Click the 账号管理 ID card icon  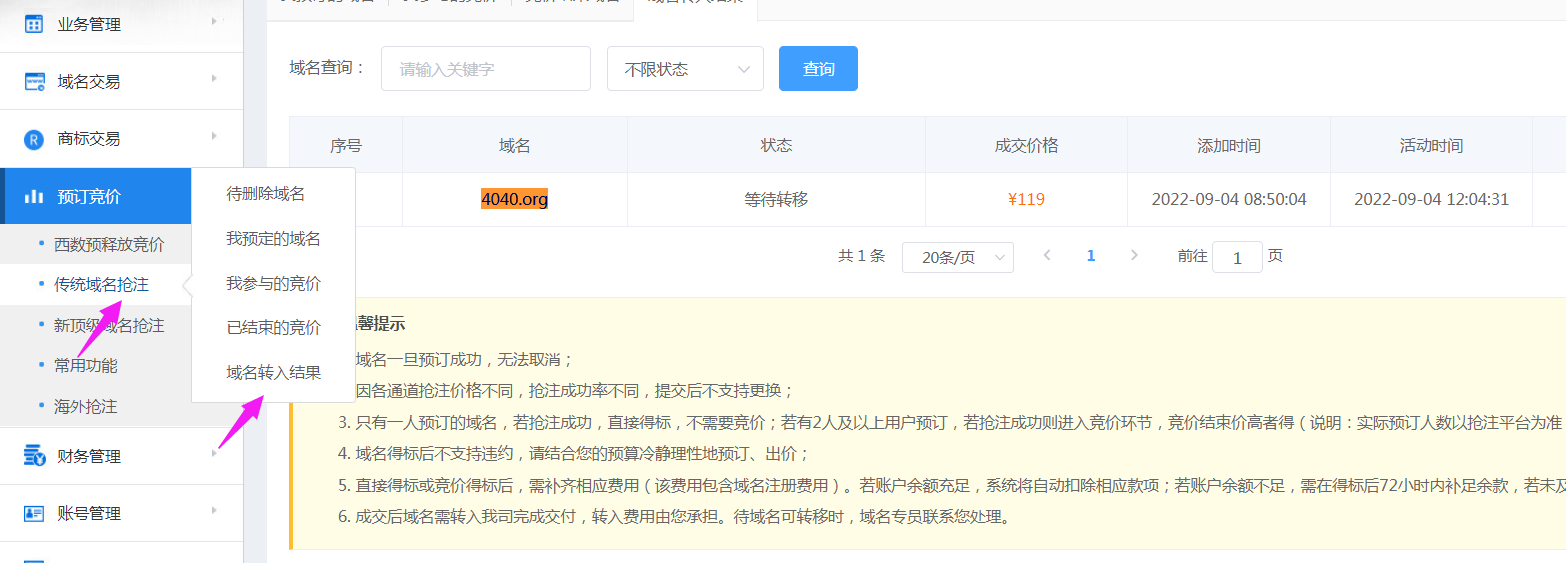tap(34, 514)
